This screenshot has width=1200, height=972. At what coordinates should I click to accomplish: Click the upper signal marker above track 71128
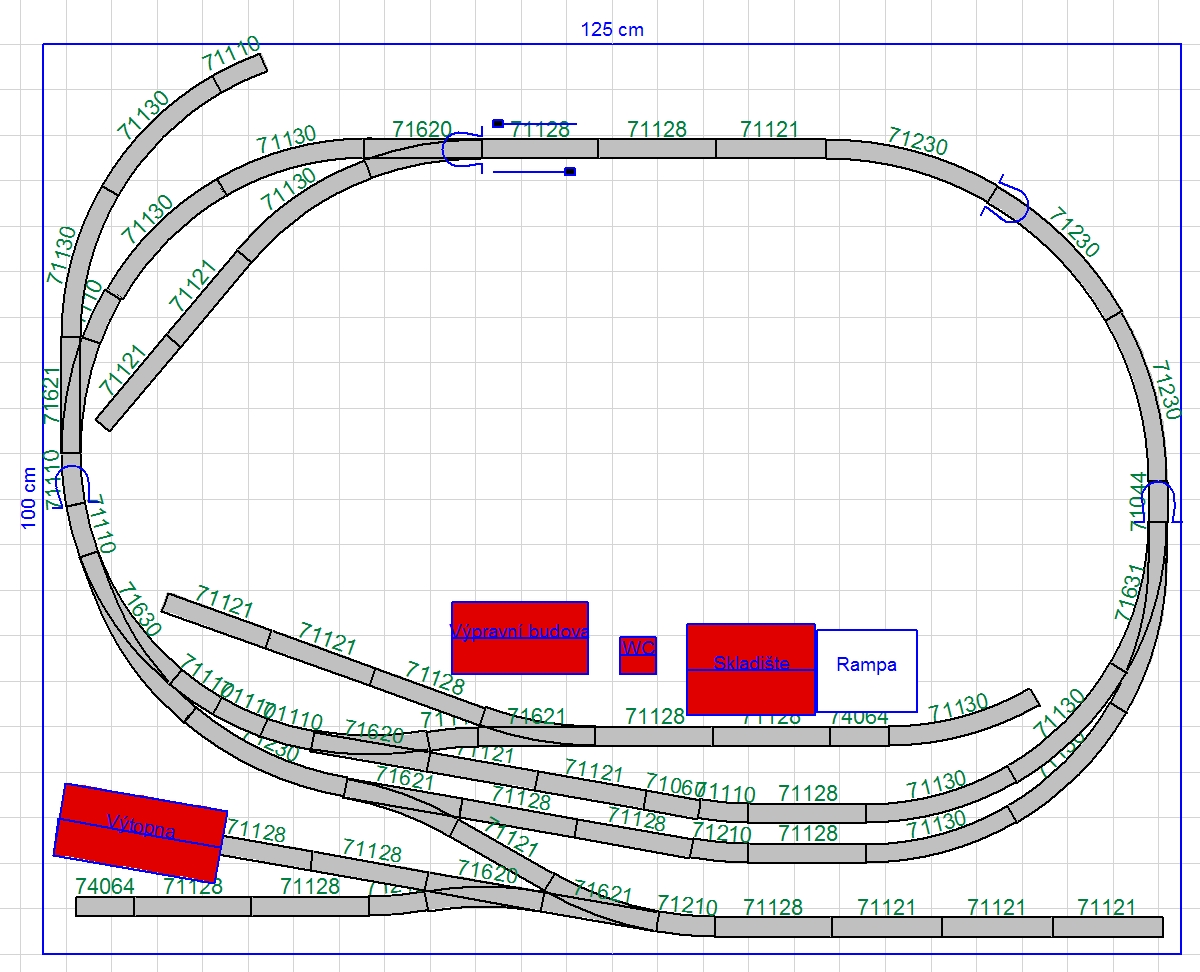[x=498, y=124]
